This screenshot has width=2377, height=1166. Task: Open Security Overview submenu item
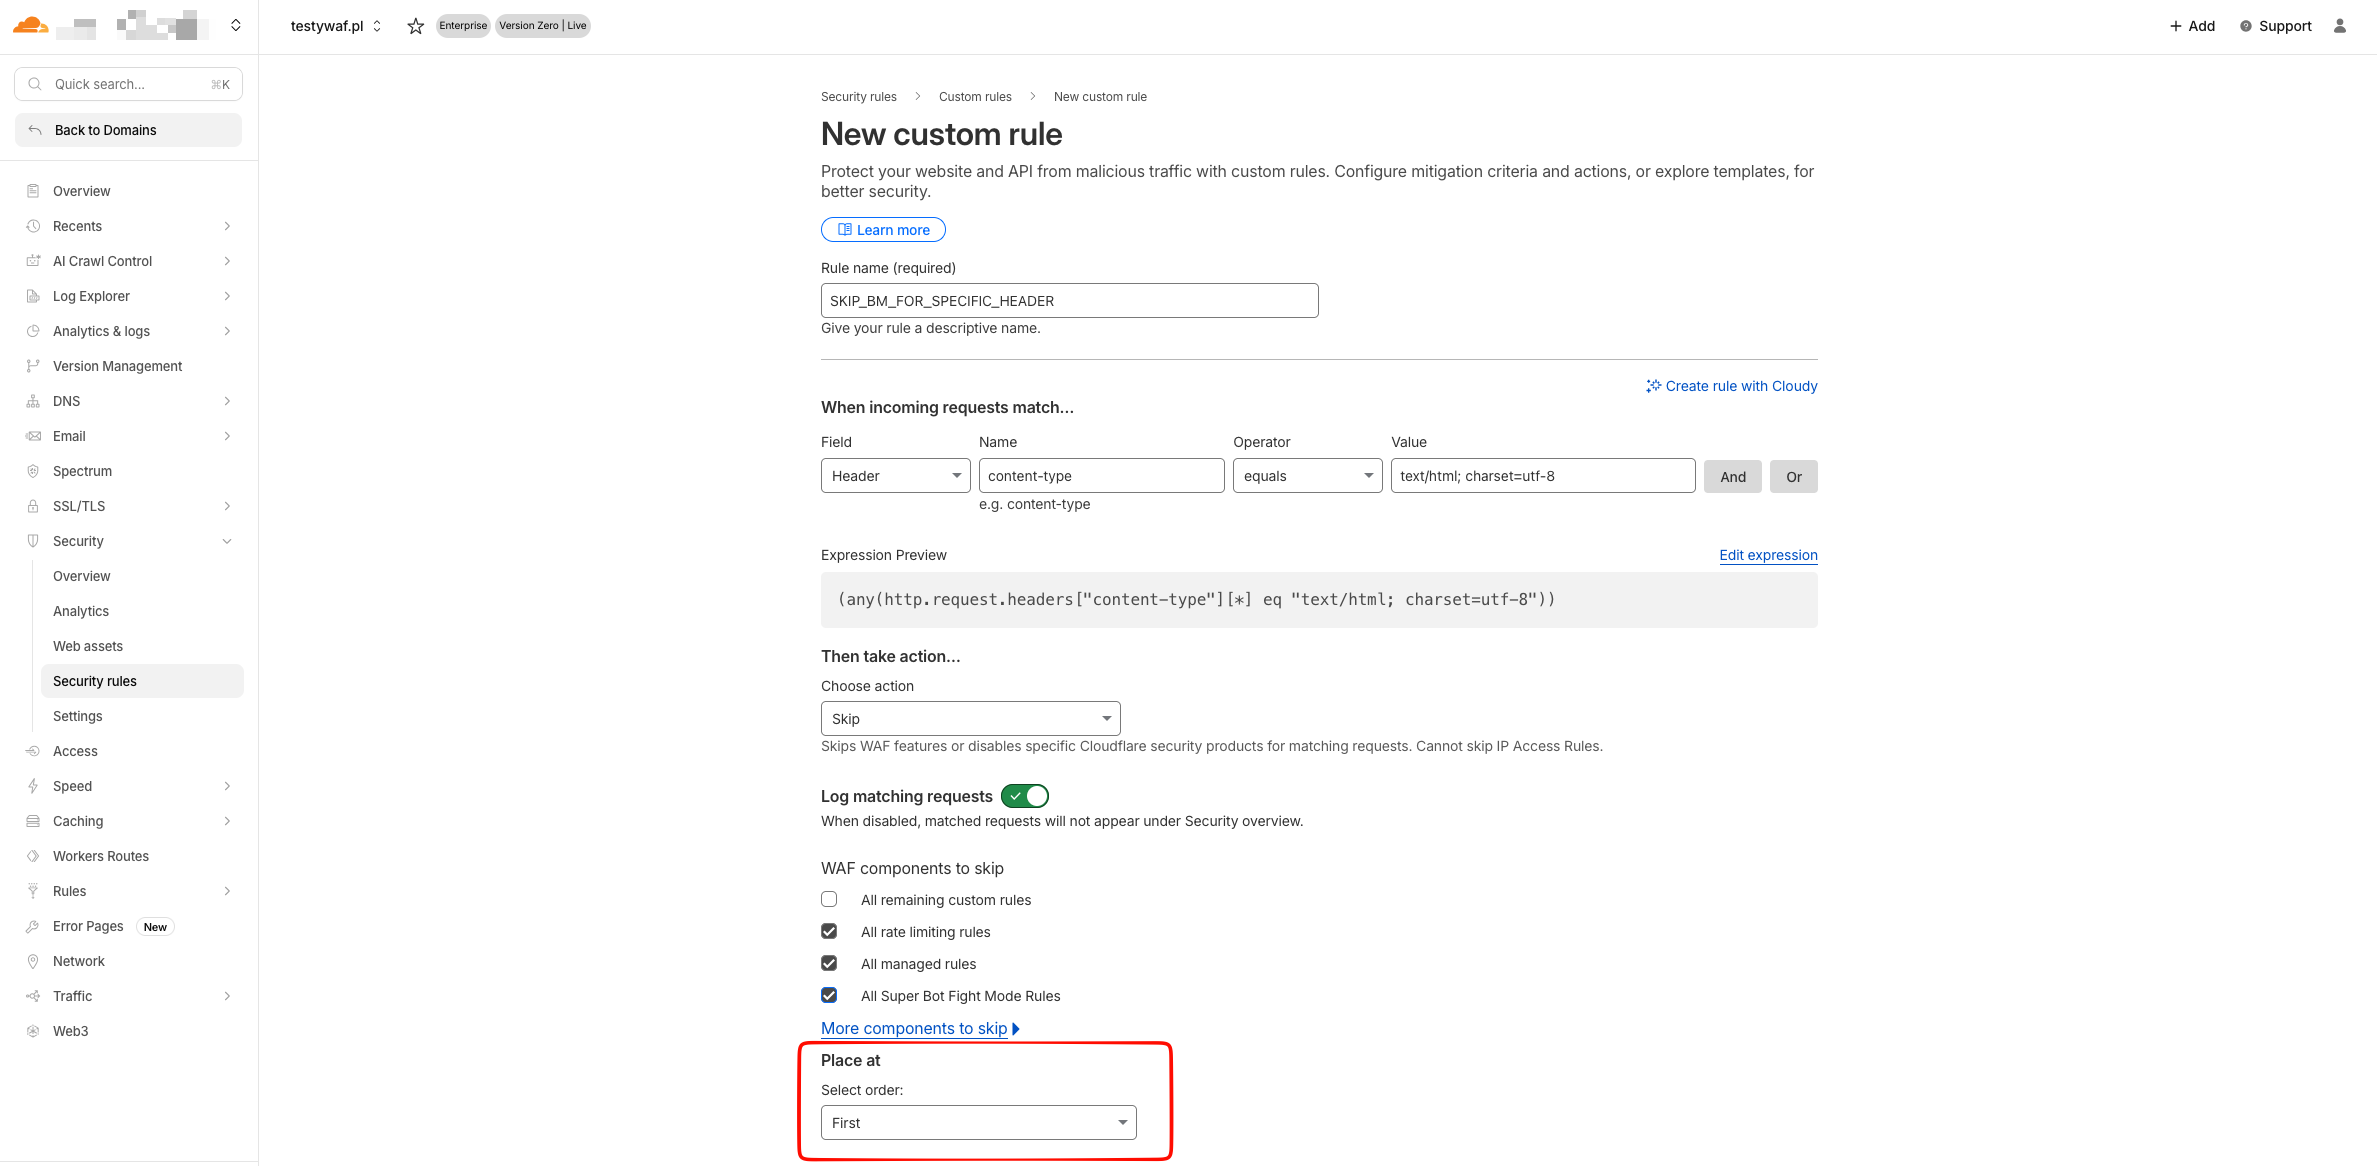(82, 576)
